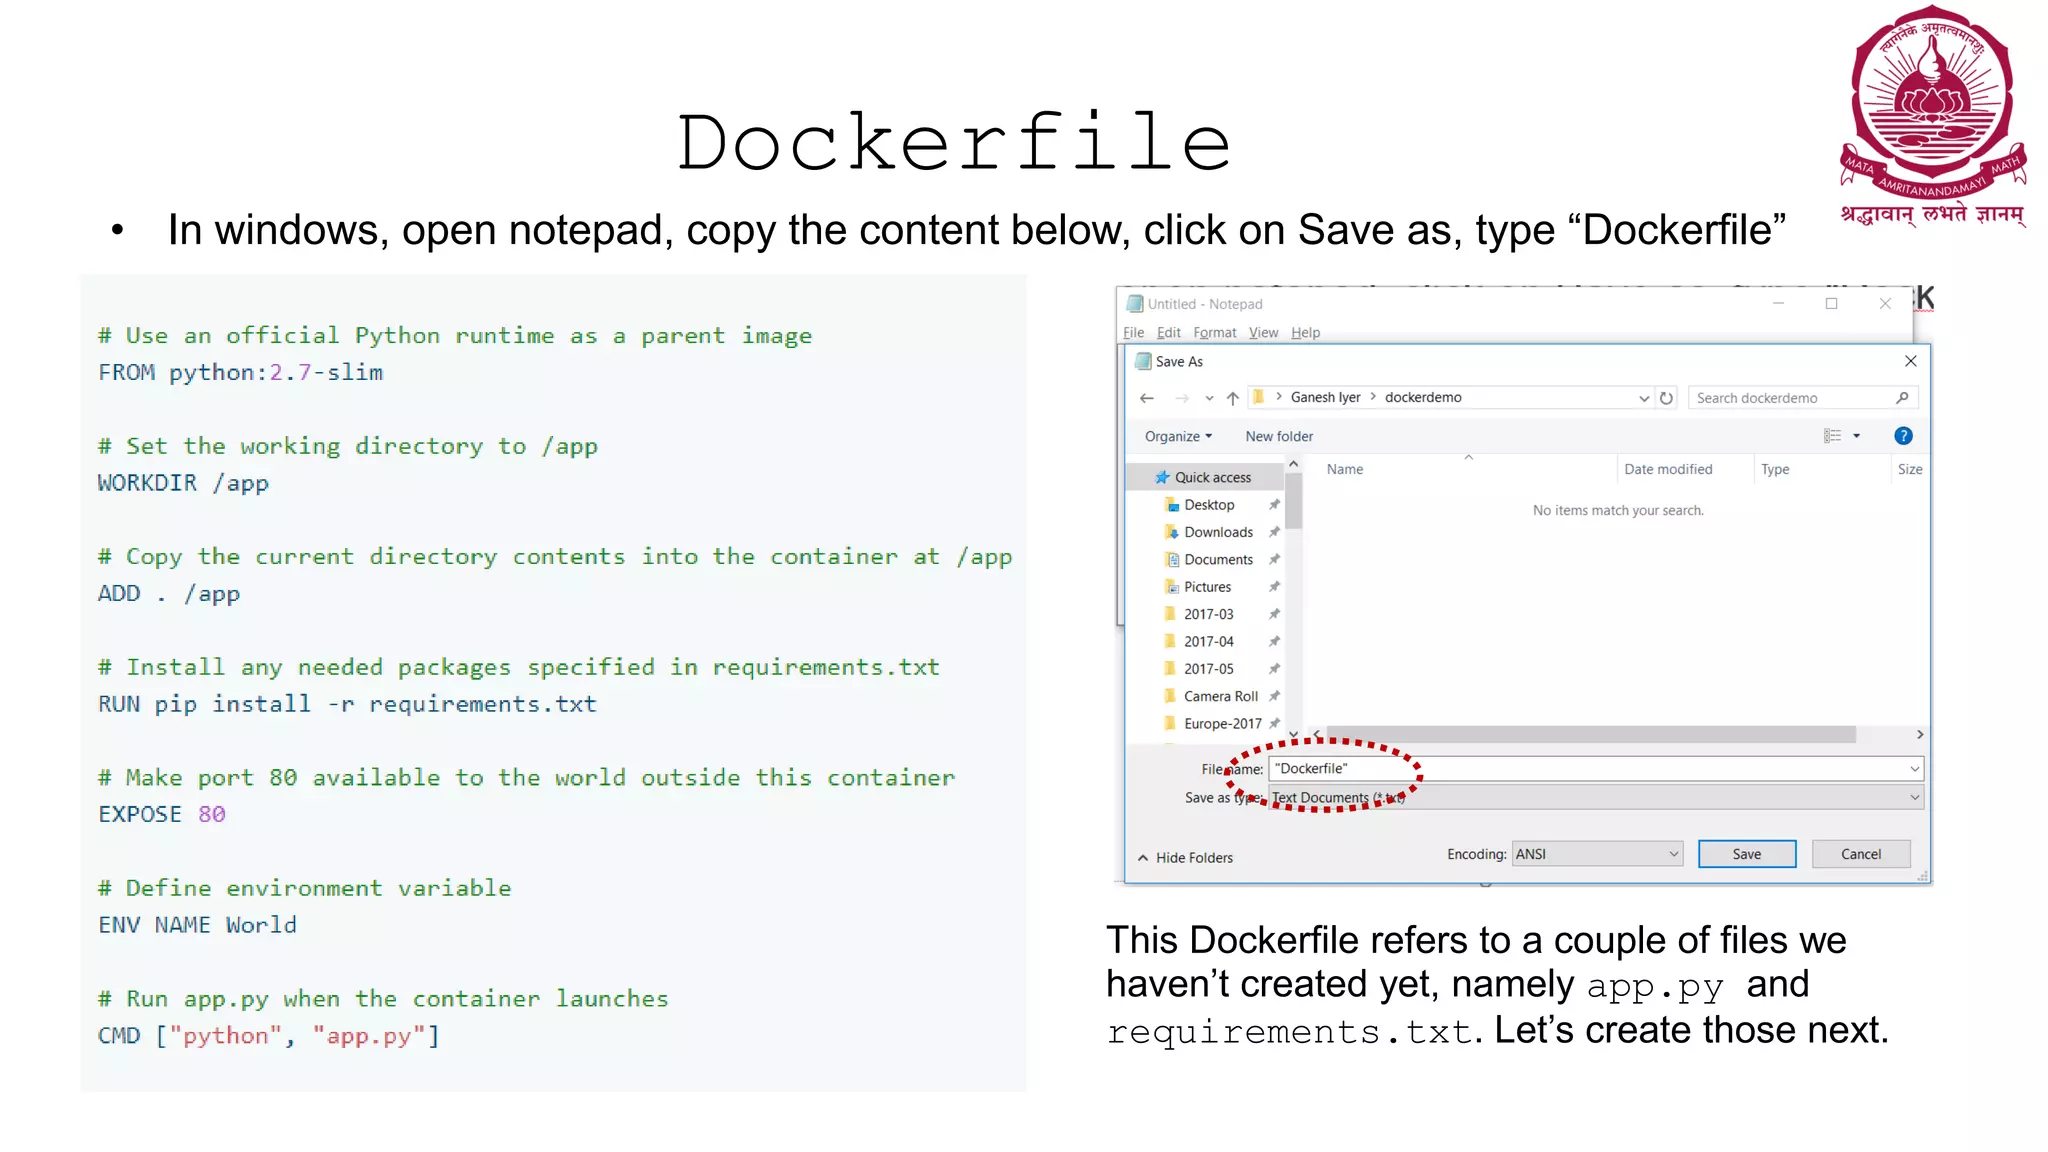
Task: Click the horizontal scrollbar right arrow
Action: coord(1919,734)
